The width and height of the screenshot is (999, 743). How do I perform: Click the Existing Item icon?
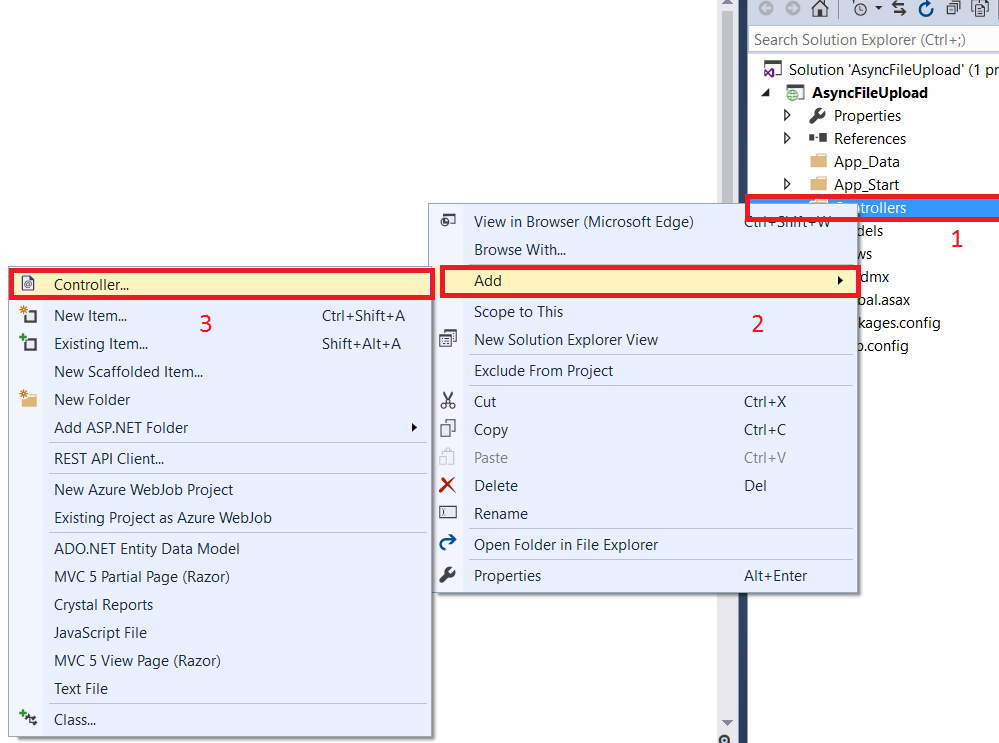[28, 342]
